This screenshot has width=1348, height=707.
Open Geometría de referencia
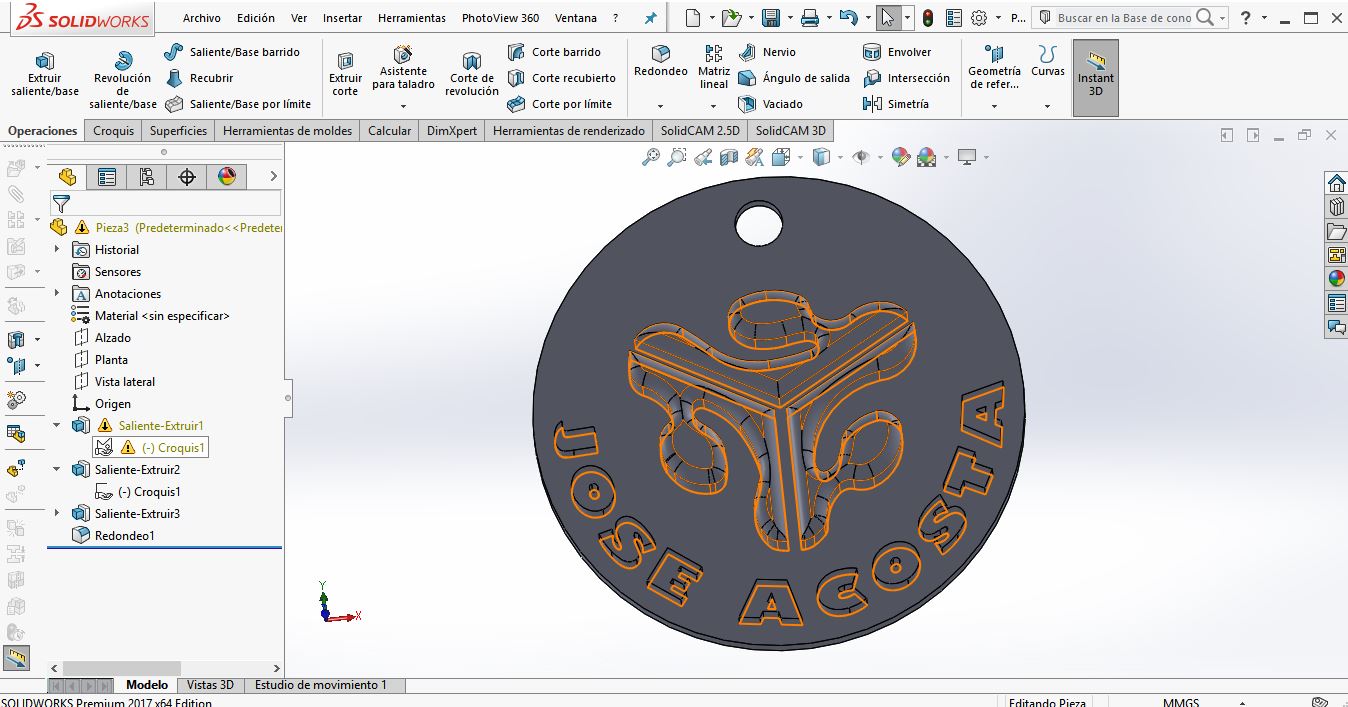coord(994,68)
